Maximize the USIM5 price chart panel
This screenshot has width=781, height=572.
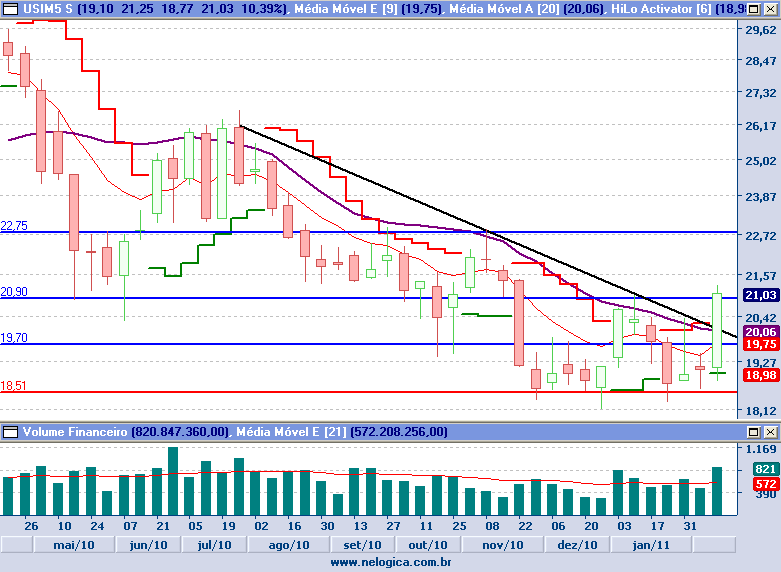[756, 8]
